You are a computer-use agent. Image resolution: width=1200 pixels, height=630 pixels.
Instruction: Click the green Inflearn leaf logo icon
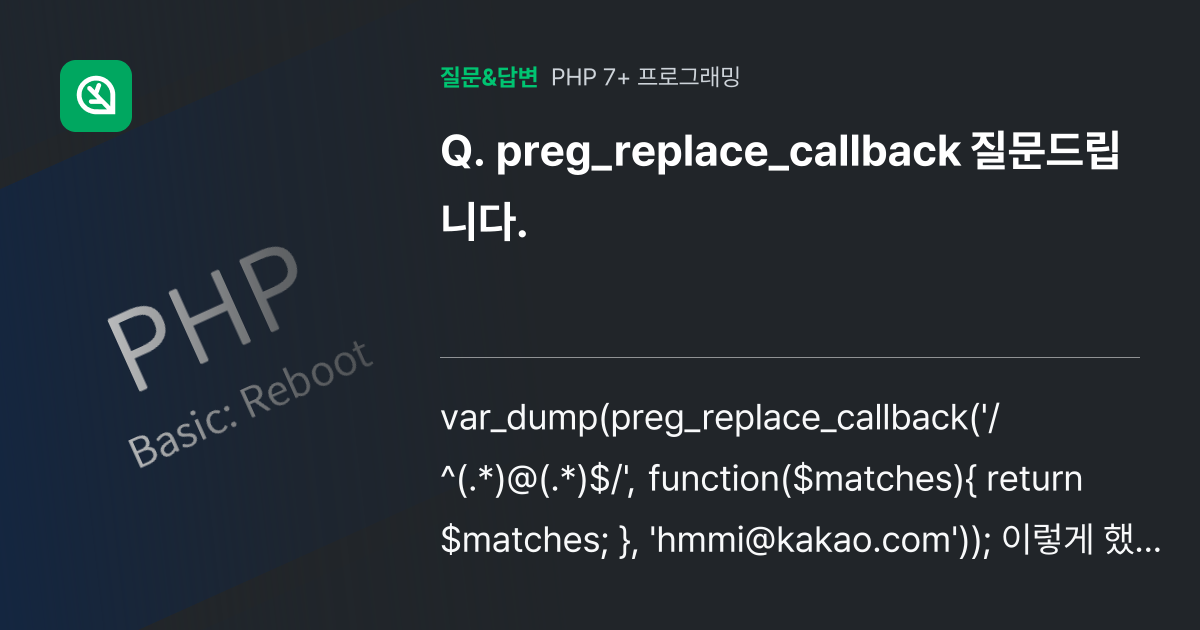(96, 96)
